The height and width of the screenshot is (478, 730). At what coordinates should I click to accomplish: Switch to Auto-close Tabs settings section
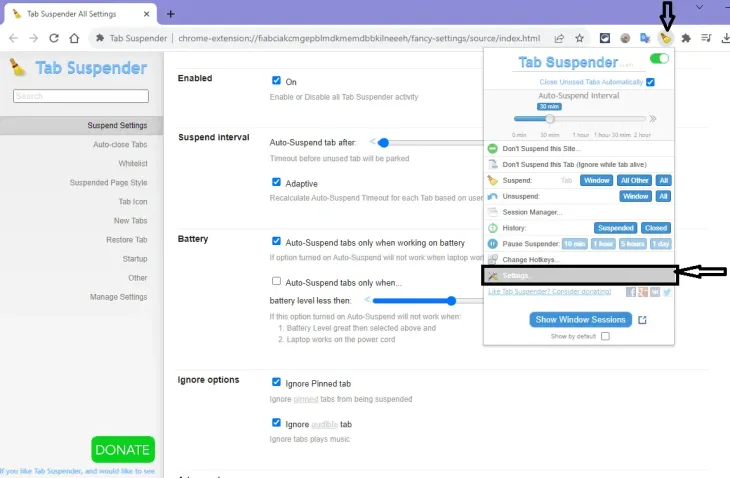[120, 145]
